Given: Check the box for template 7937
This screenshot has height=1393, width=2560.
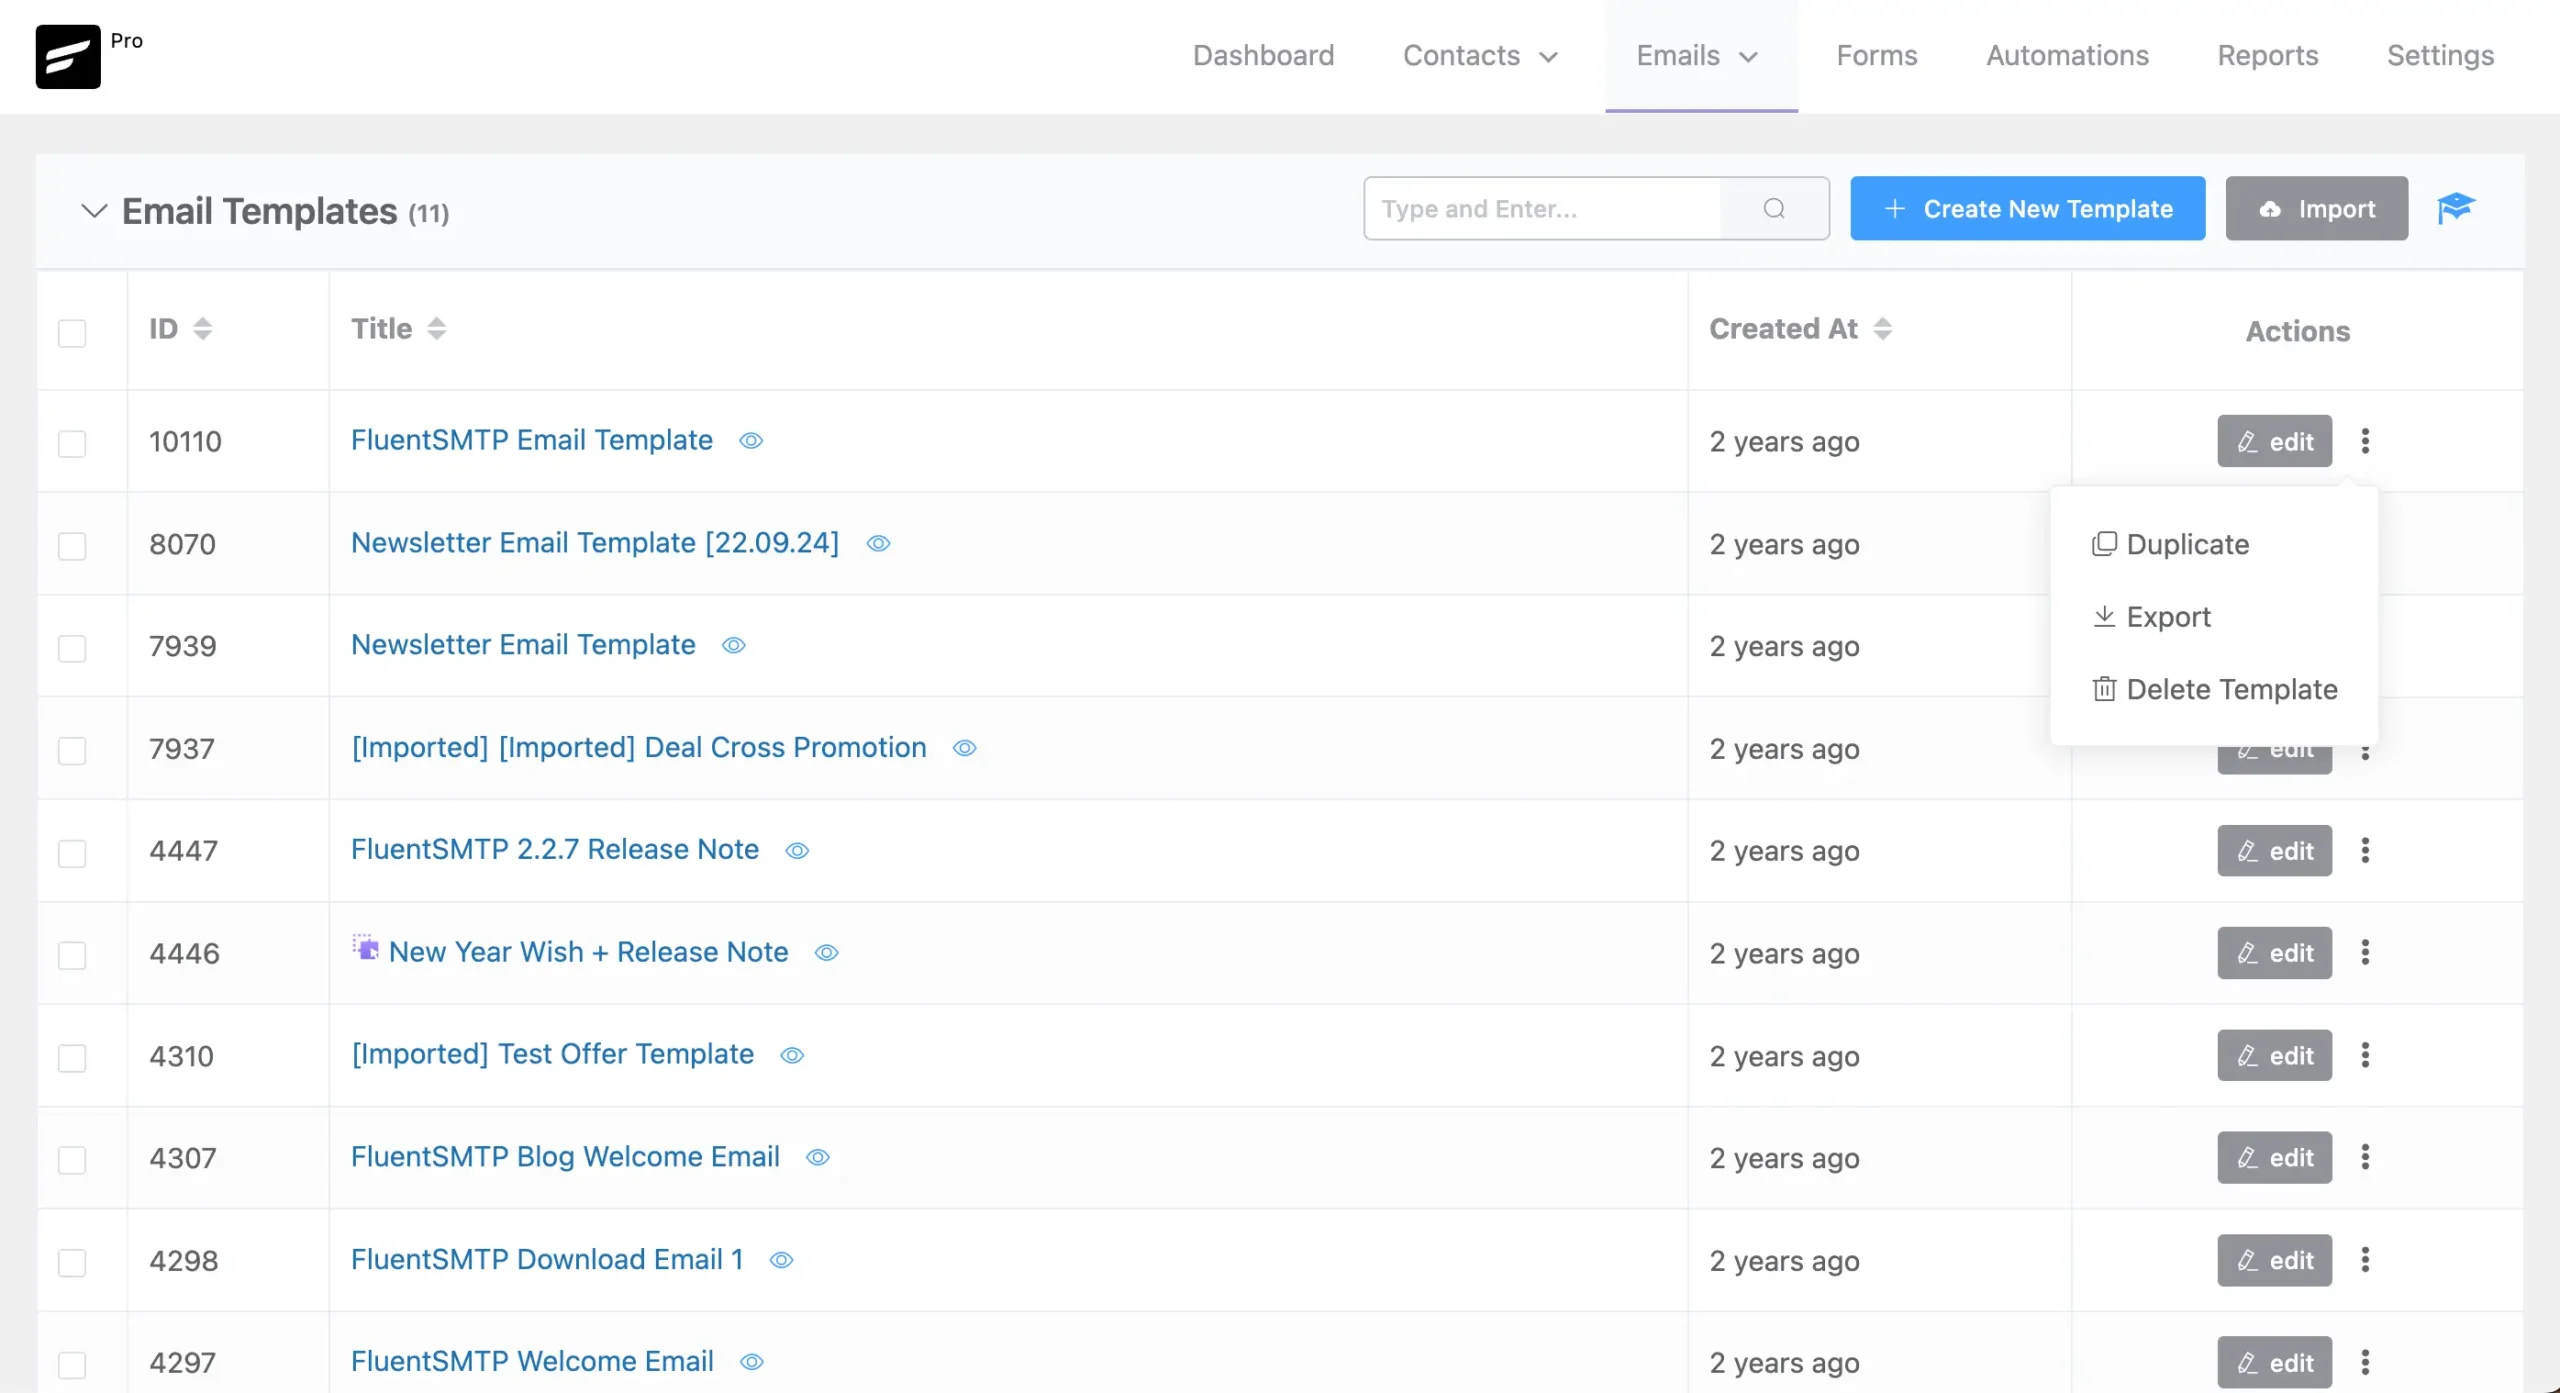Looking at the screenshot, I should [72, 751].
